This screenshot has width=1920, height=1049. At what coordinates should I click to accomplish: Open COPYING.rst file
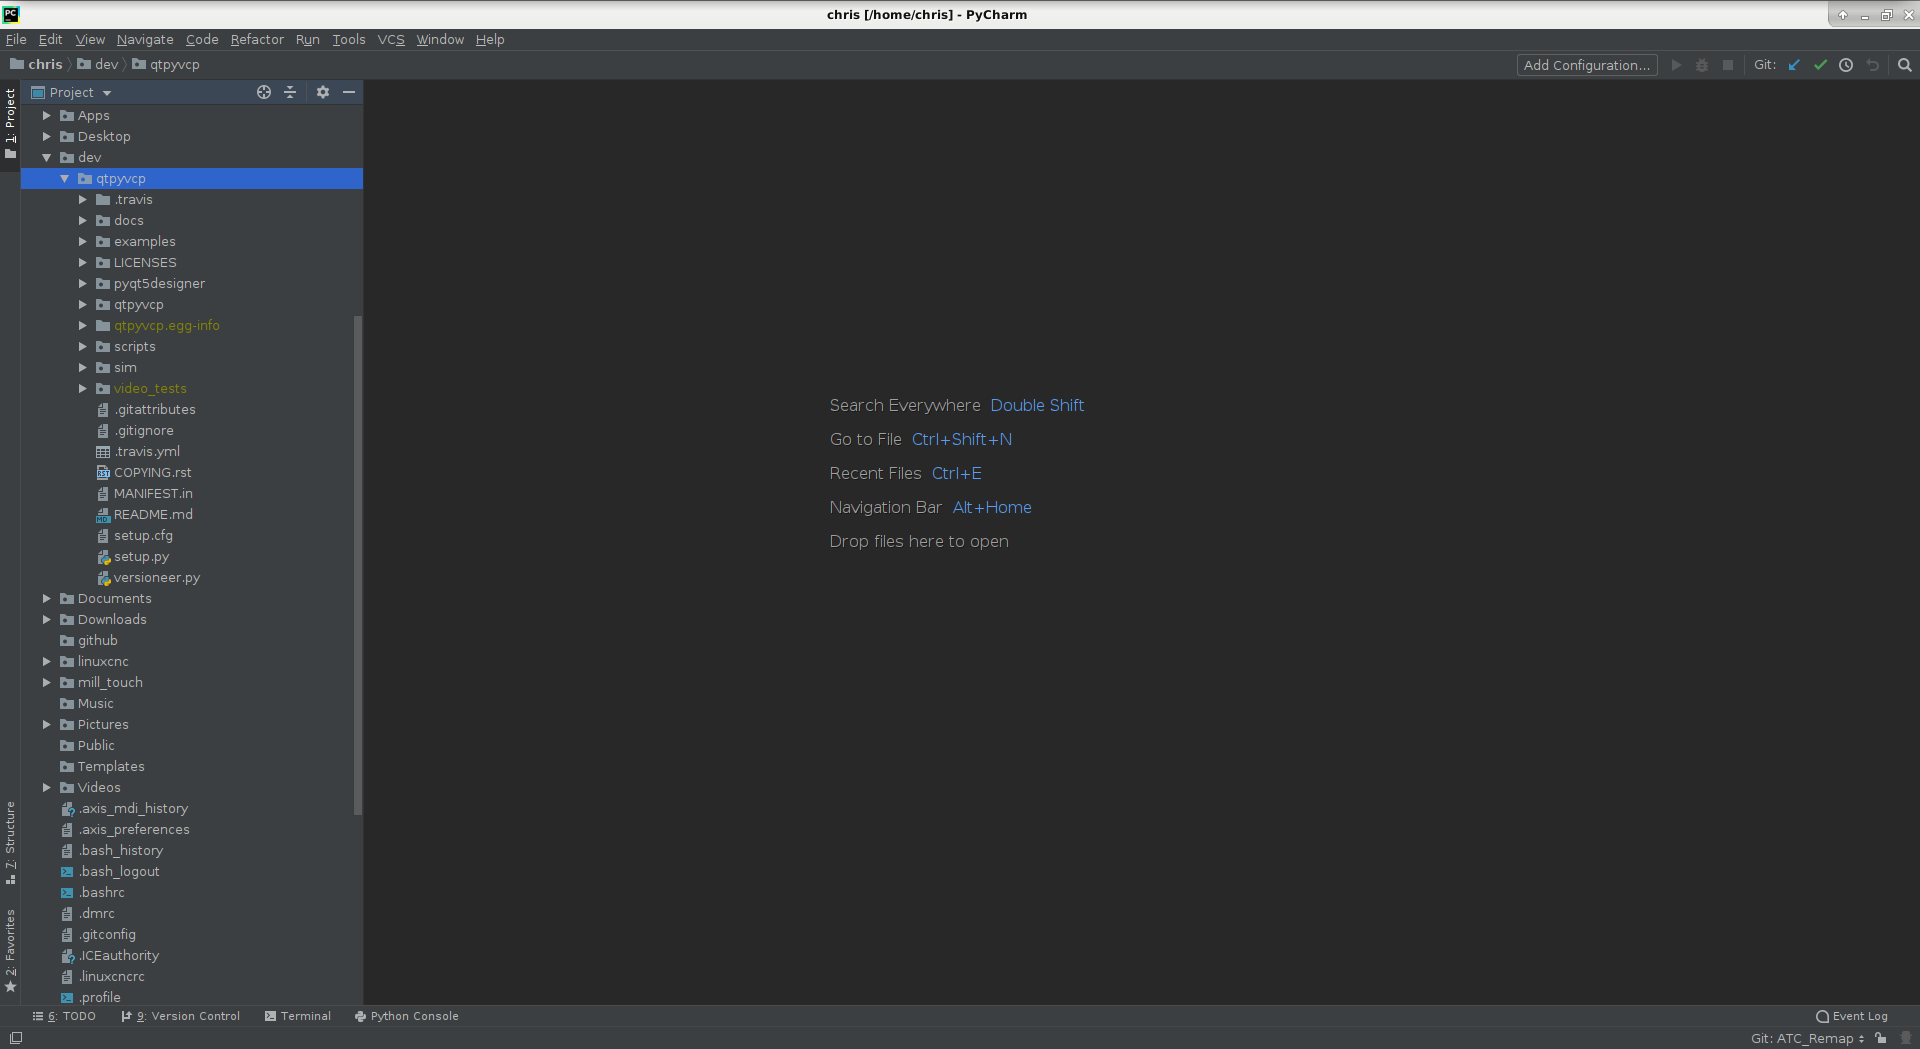152,473
